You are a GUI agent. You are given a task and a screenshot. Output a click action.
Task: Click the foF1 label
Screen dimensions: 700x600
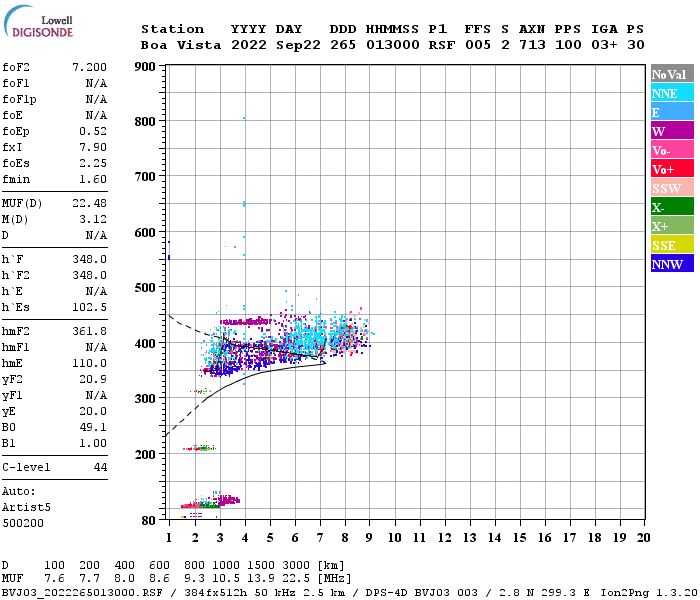coord(16,83)
